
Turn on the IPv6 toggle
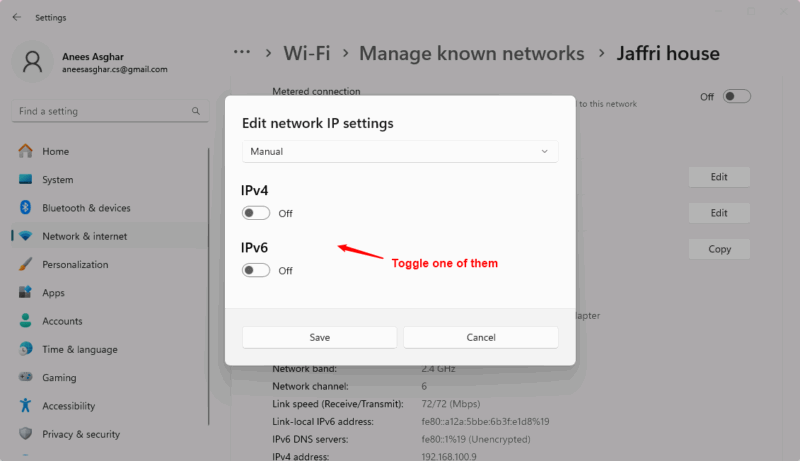(x=256, y=270)
